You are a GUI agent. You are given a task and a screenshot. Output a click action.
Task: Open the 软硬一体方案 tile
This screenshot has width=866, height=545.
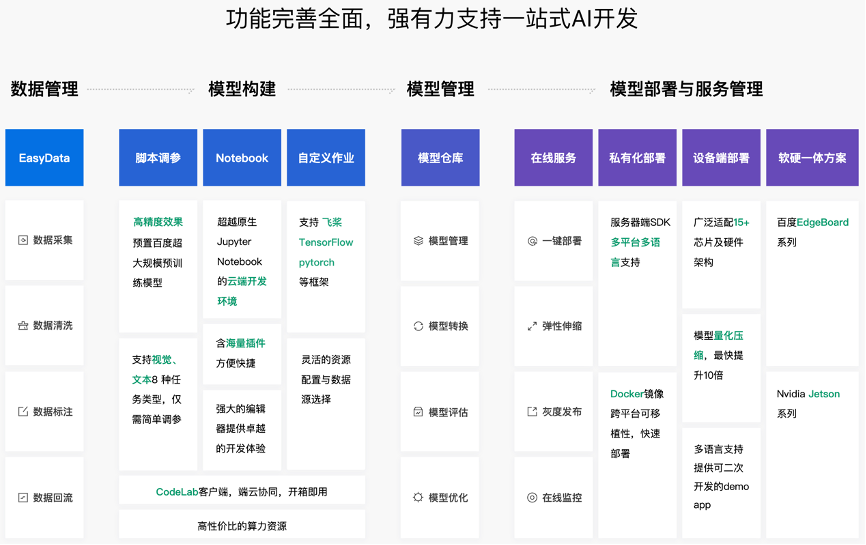click(x=812, y=157)
